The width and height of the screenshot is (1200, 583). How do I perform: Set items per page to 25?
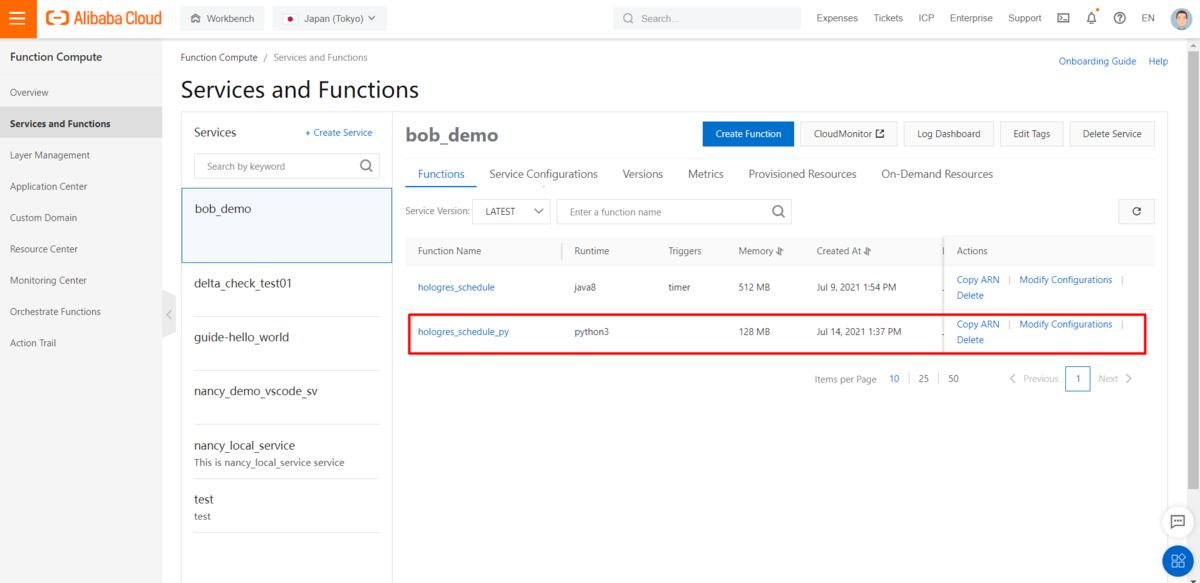923,379
